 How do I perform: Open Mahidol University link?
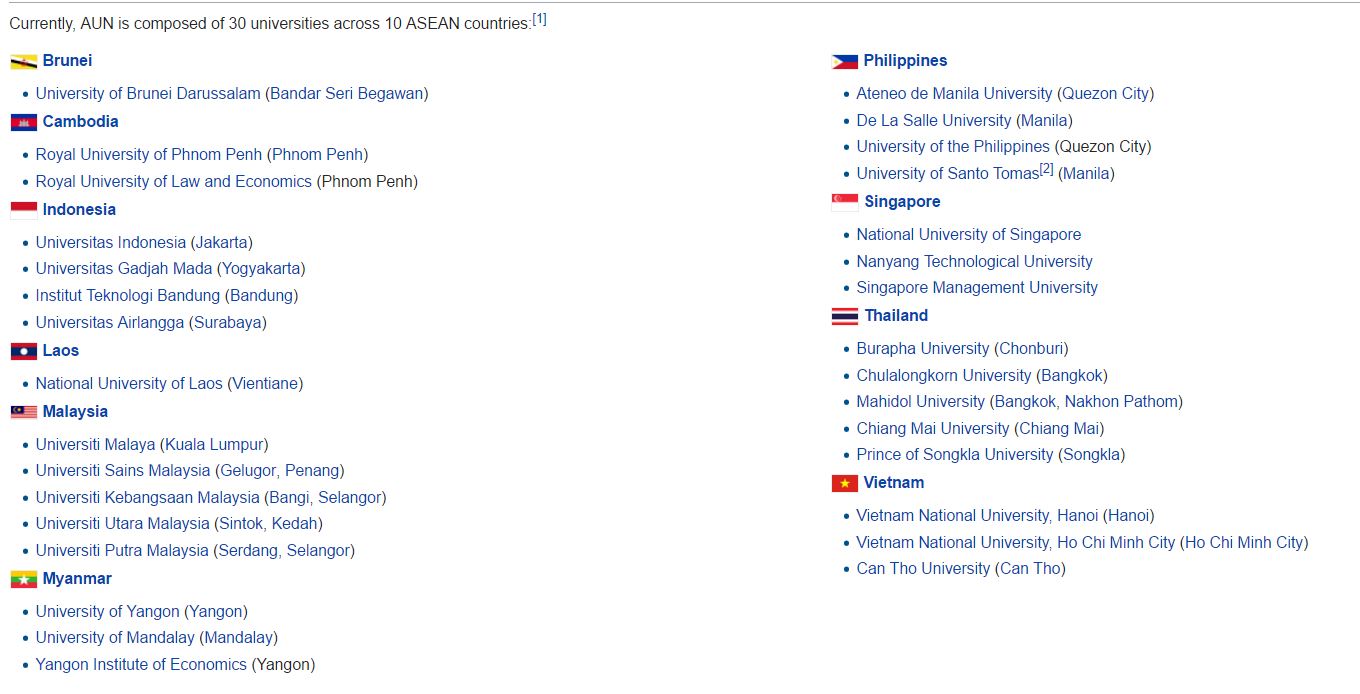click(x=920, y=402)
